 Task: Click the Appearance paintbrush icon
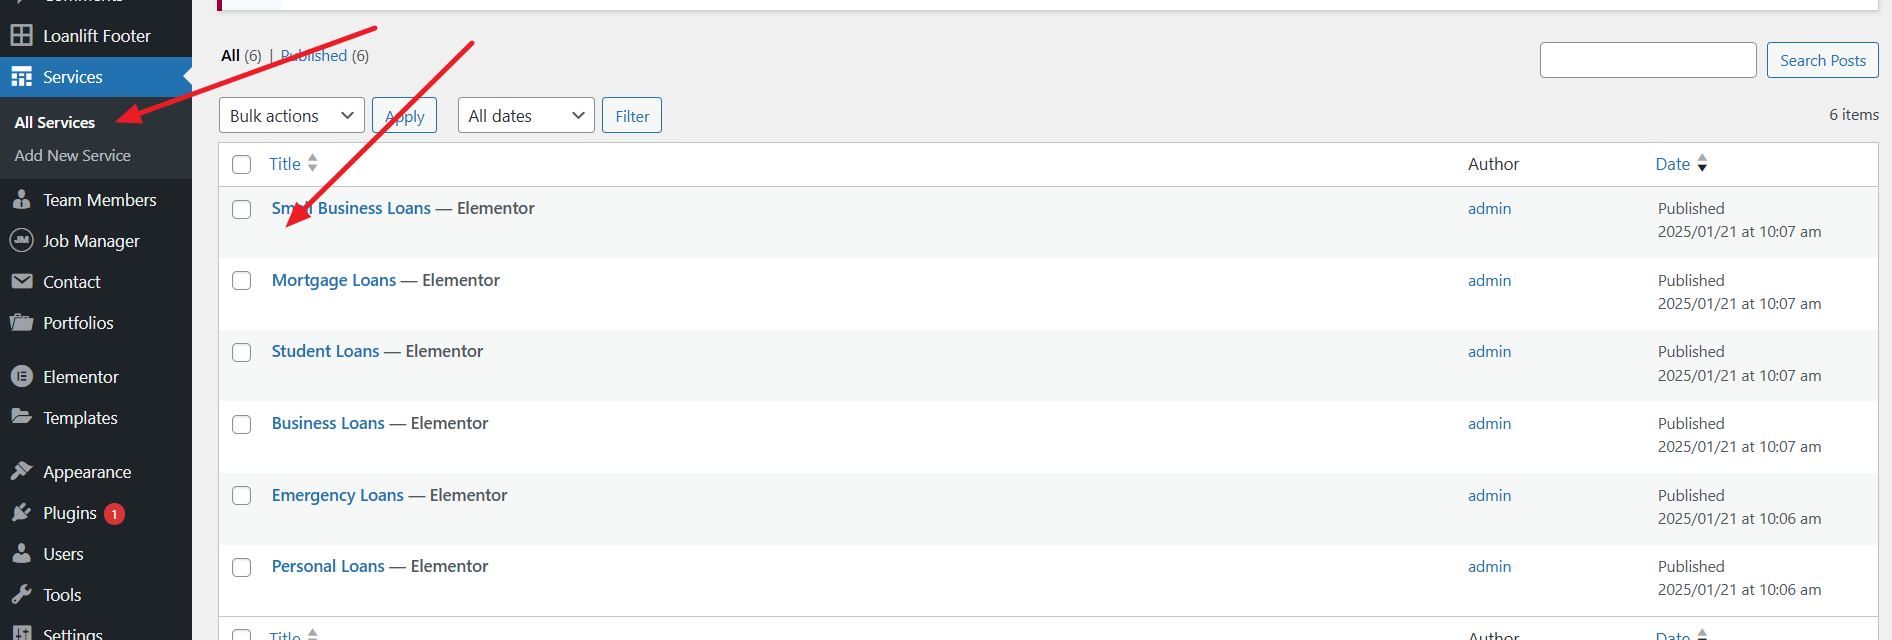21,472
